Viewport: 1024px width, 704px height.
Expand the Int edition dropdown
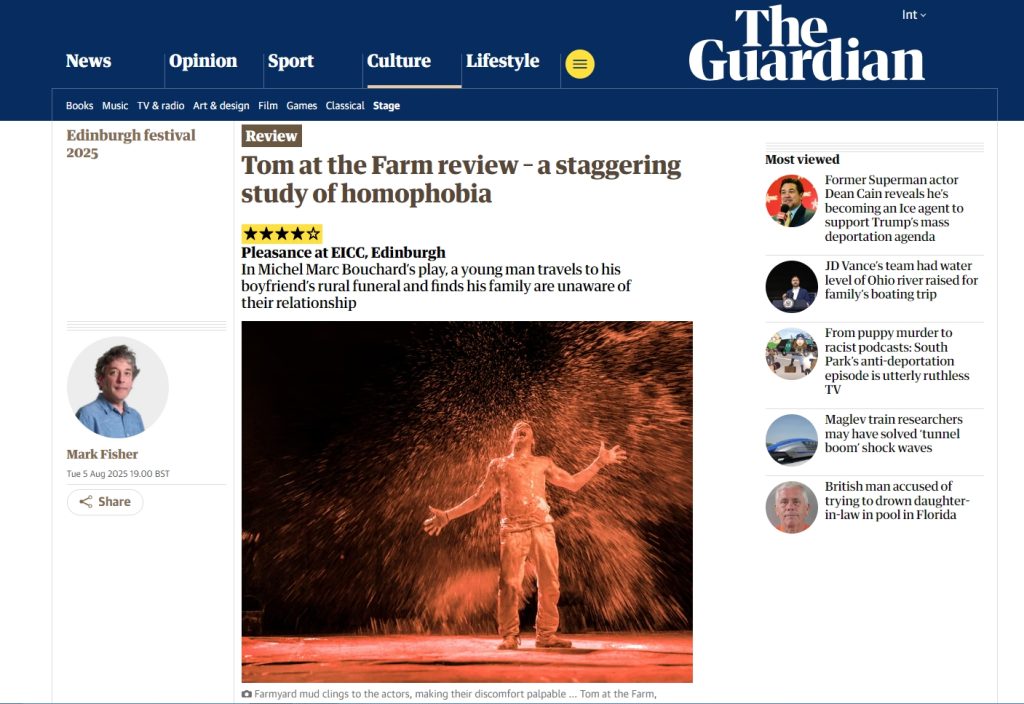914,15
